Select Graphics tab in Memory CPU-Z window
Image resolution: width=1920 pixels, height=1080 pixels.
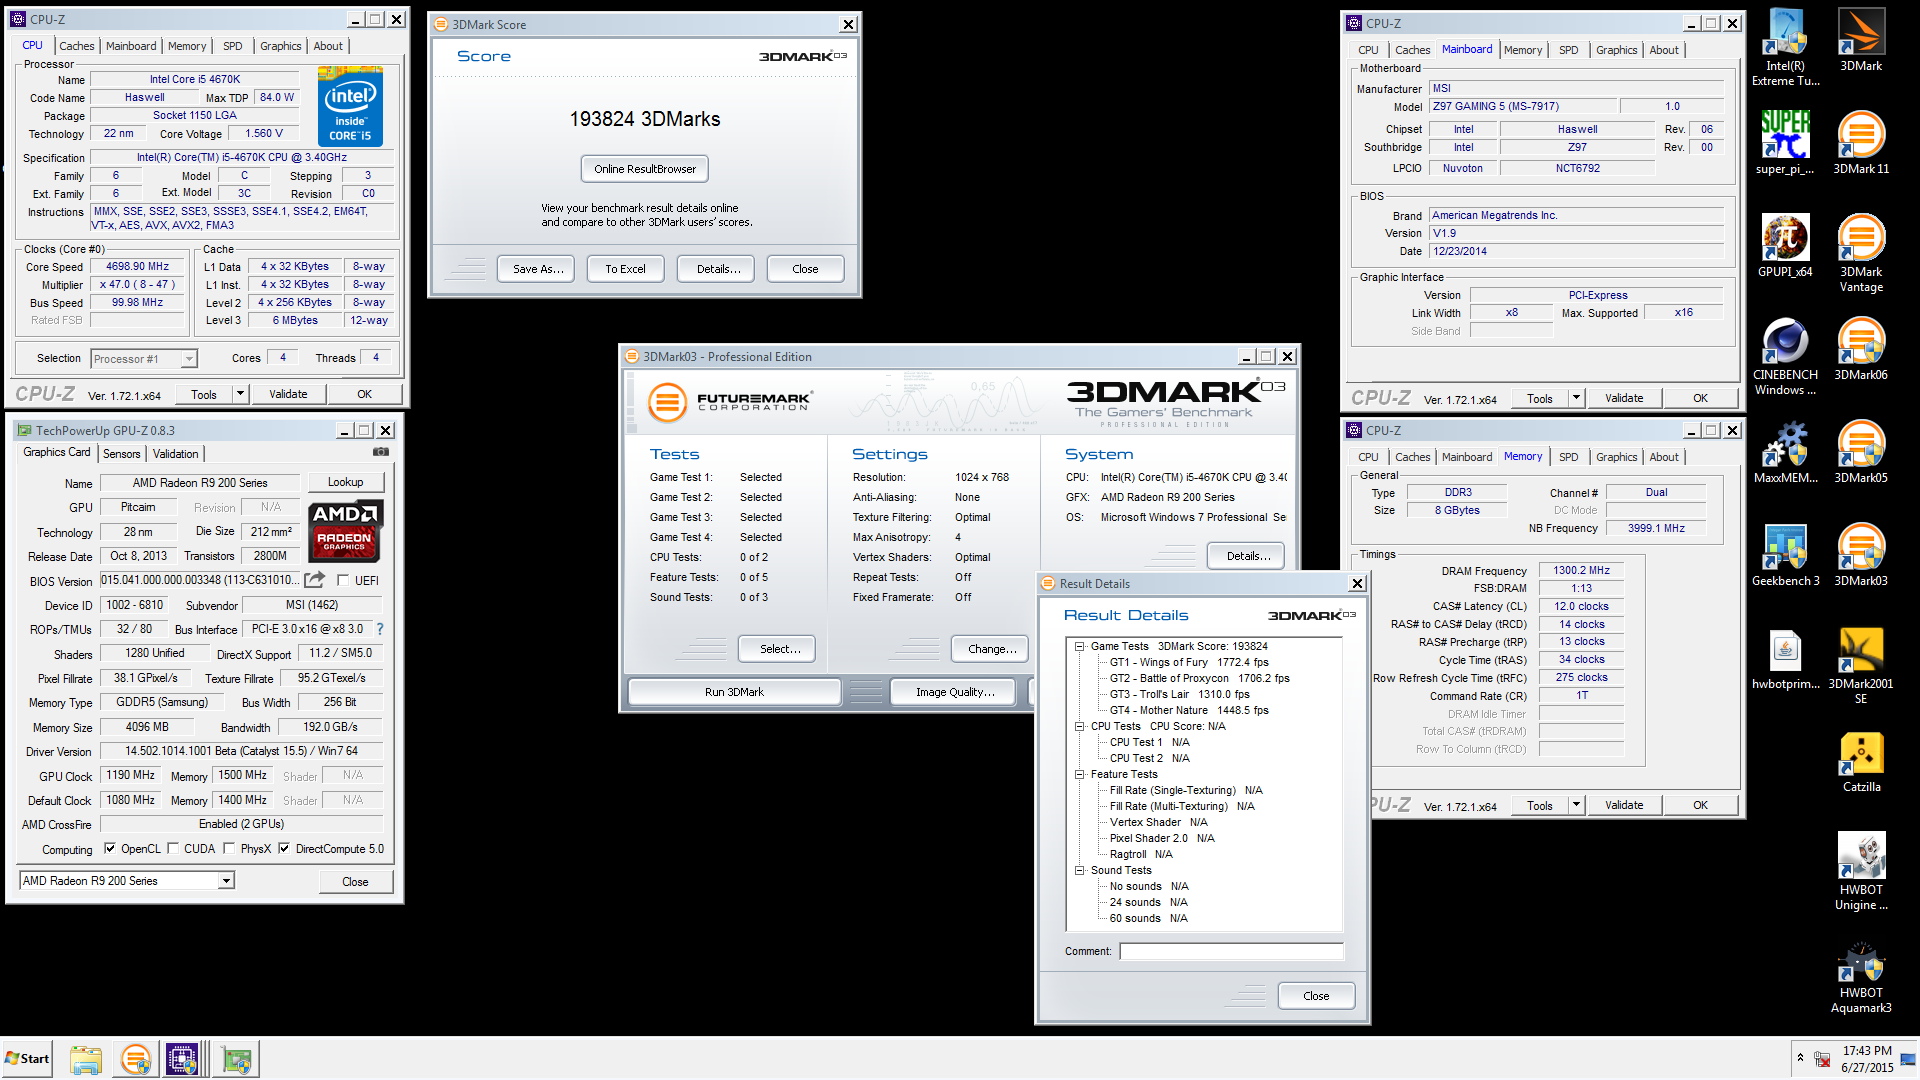[x=1617, y=457]
